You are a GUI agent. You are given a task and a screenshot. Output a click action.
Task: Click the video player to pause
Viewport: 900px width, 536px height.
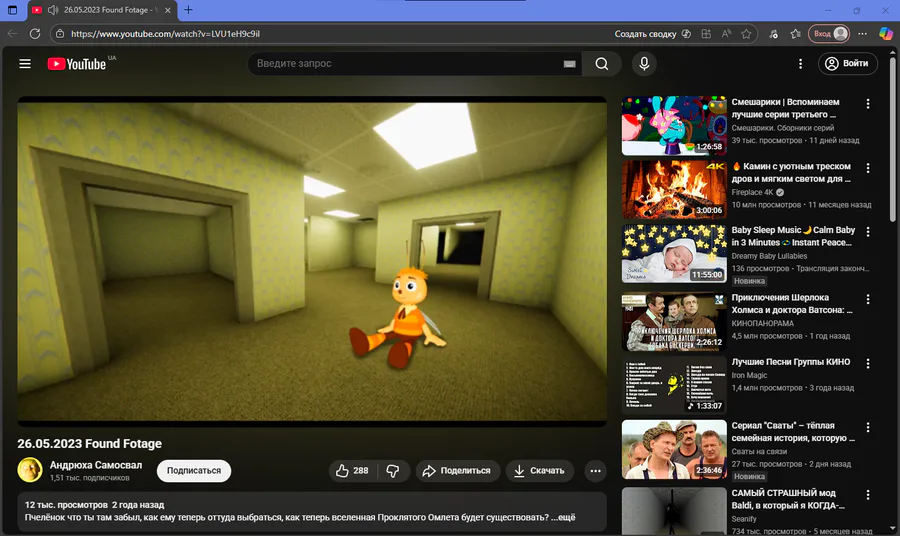click(x=312, y=261)
